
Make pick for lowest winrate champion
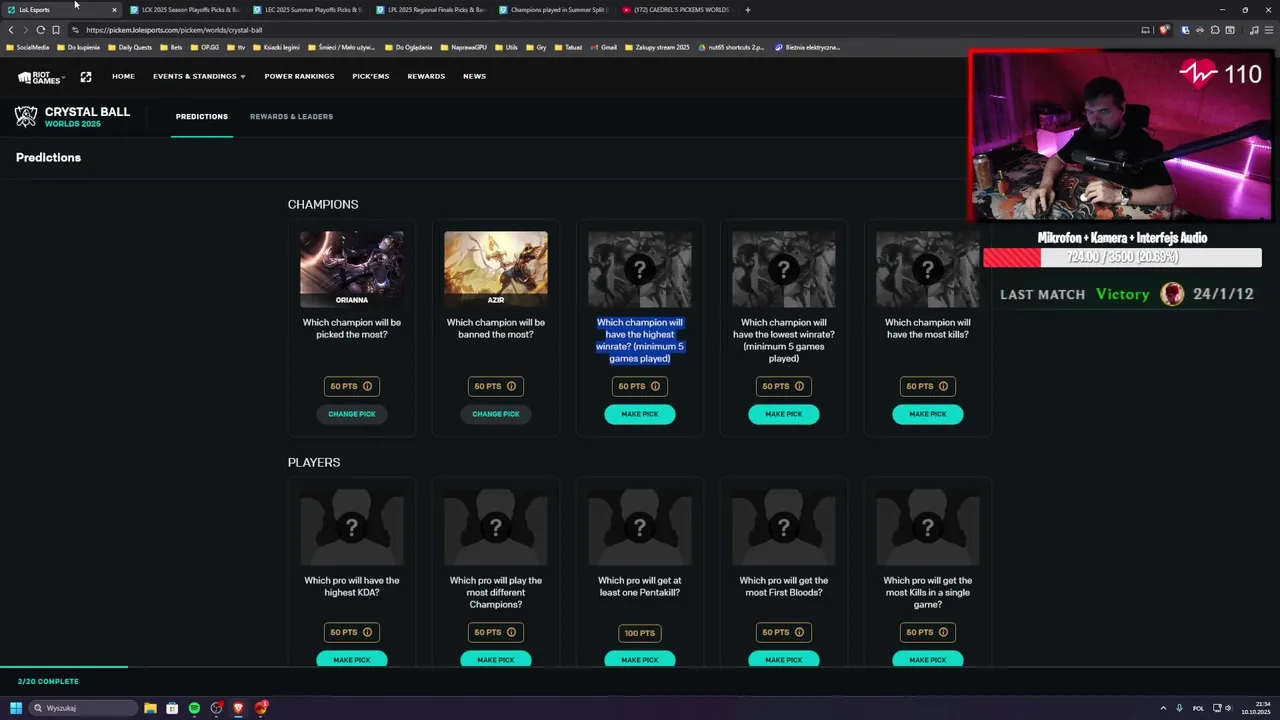784,414
